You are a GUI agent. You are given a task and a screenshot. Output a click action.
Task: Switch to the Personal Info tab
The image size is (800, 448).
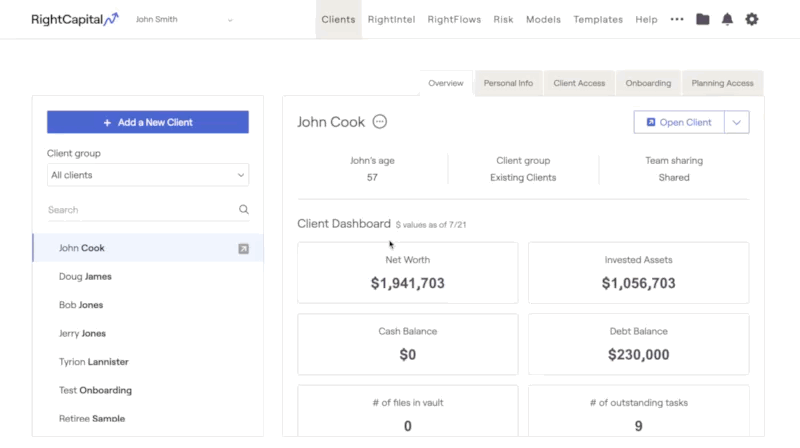click(x=508, y=83)
